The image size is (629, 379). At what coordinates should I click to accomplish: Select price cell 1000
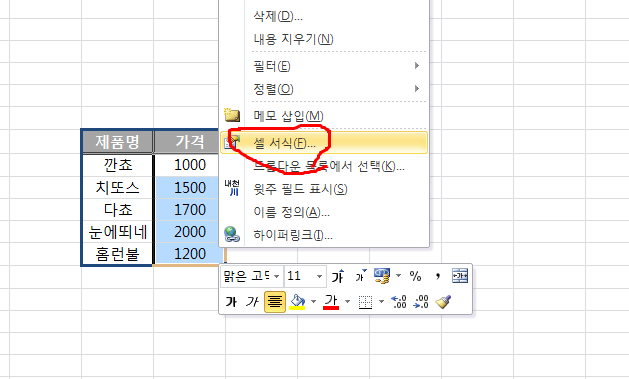click(187, 165)
